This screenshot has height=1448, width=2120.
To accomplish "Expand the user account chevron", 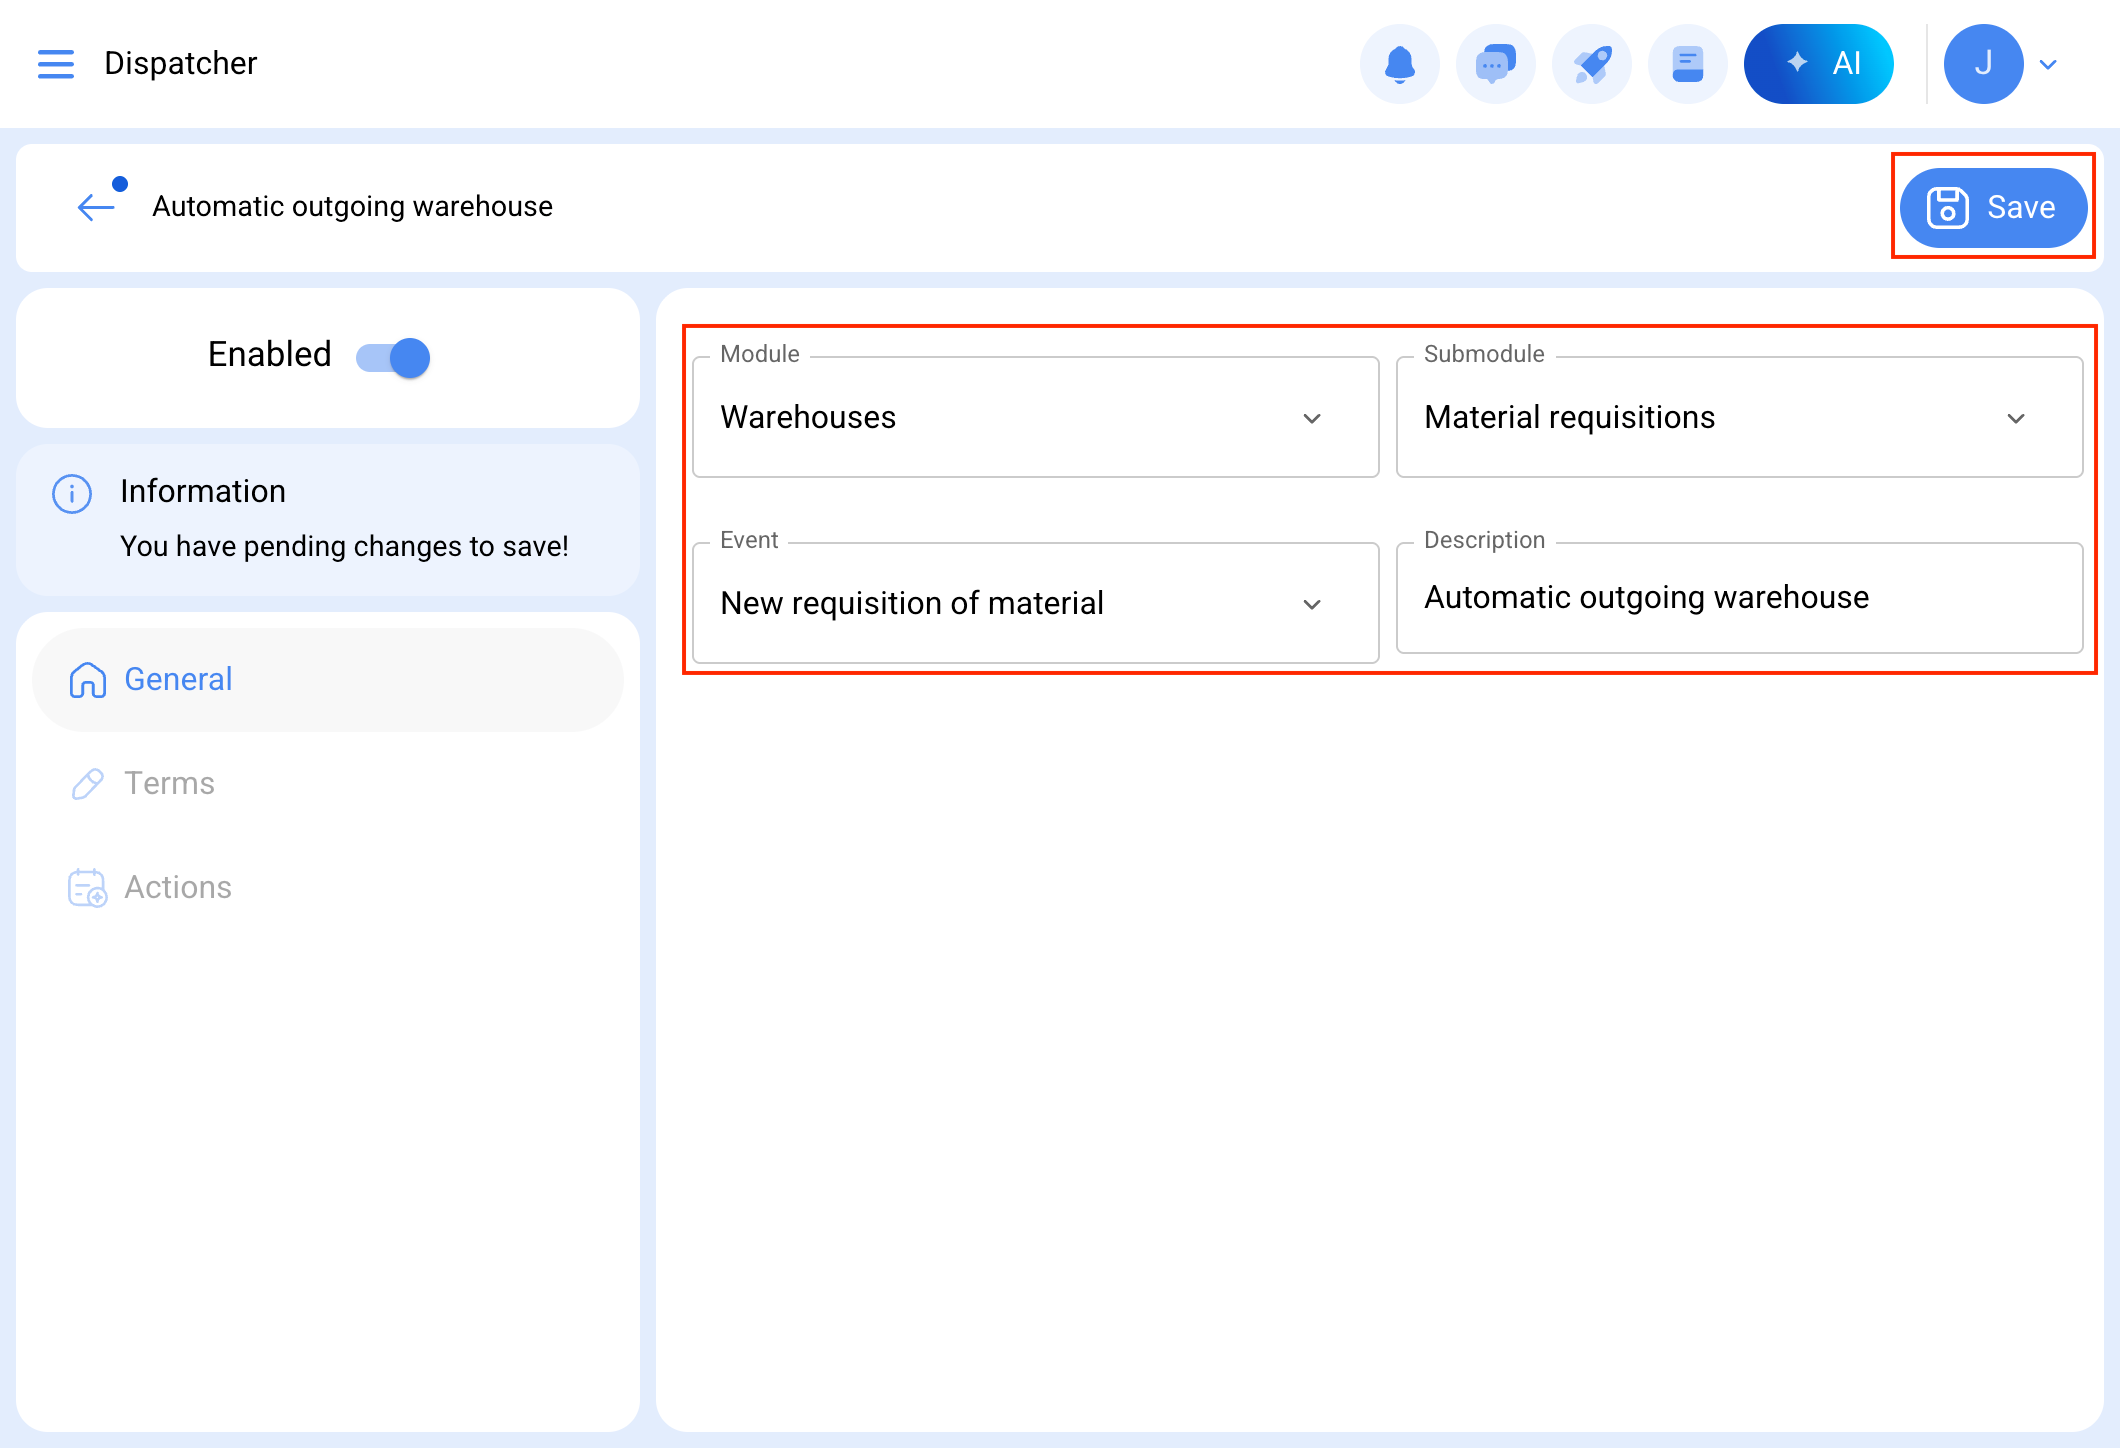I will click(x=2048, y=65).
